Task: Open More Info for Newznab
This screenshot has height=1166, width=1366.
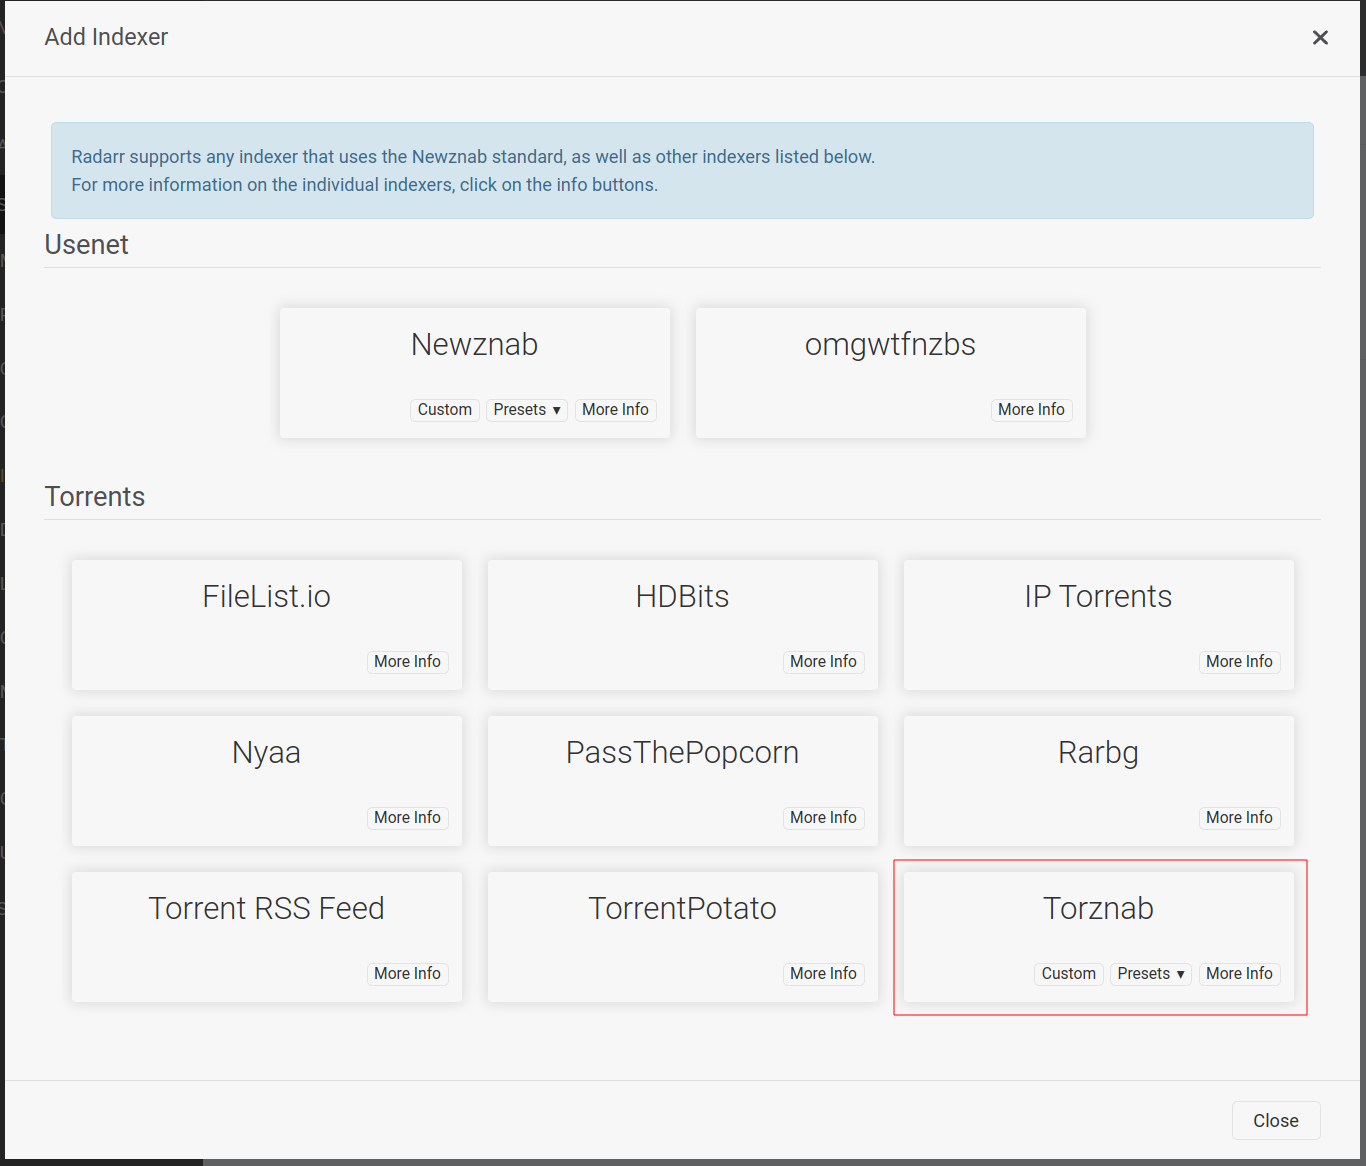Action: point(615,410)
